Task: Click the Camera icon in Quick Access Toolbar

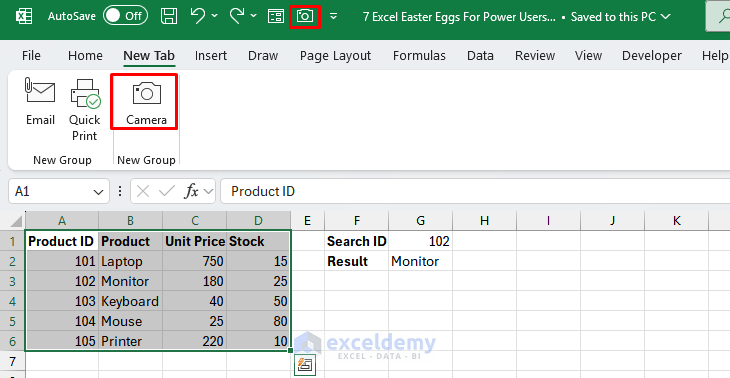Action: click(305, 17)
